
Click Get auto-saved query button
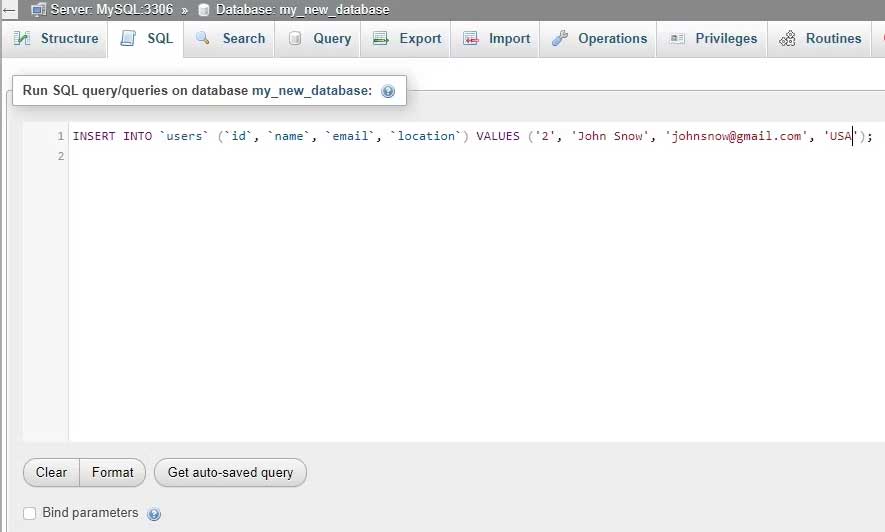click(x=230, y=472)
